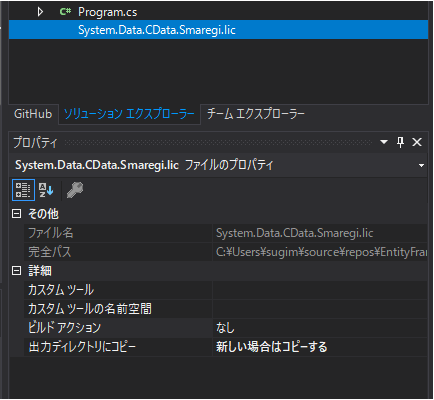Screen dimensions: 434x400
Task: Click the C# file icon of Program.cs
Action: [65, 12]
